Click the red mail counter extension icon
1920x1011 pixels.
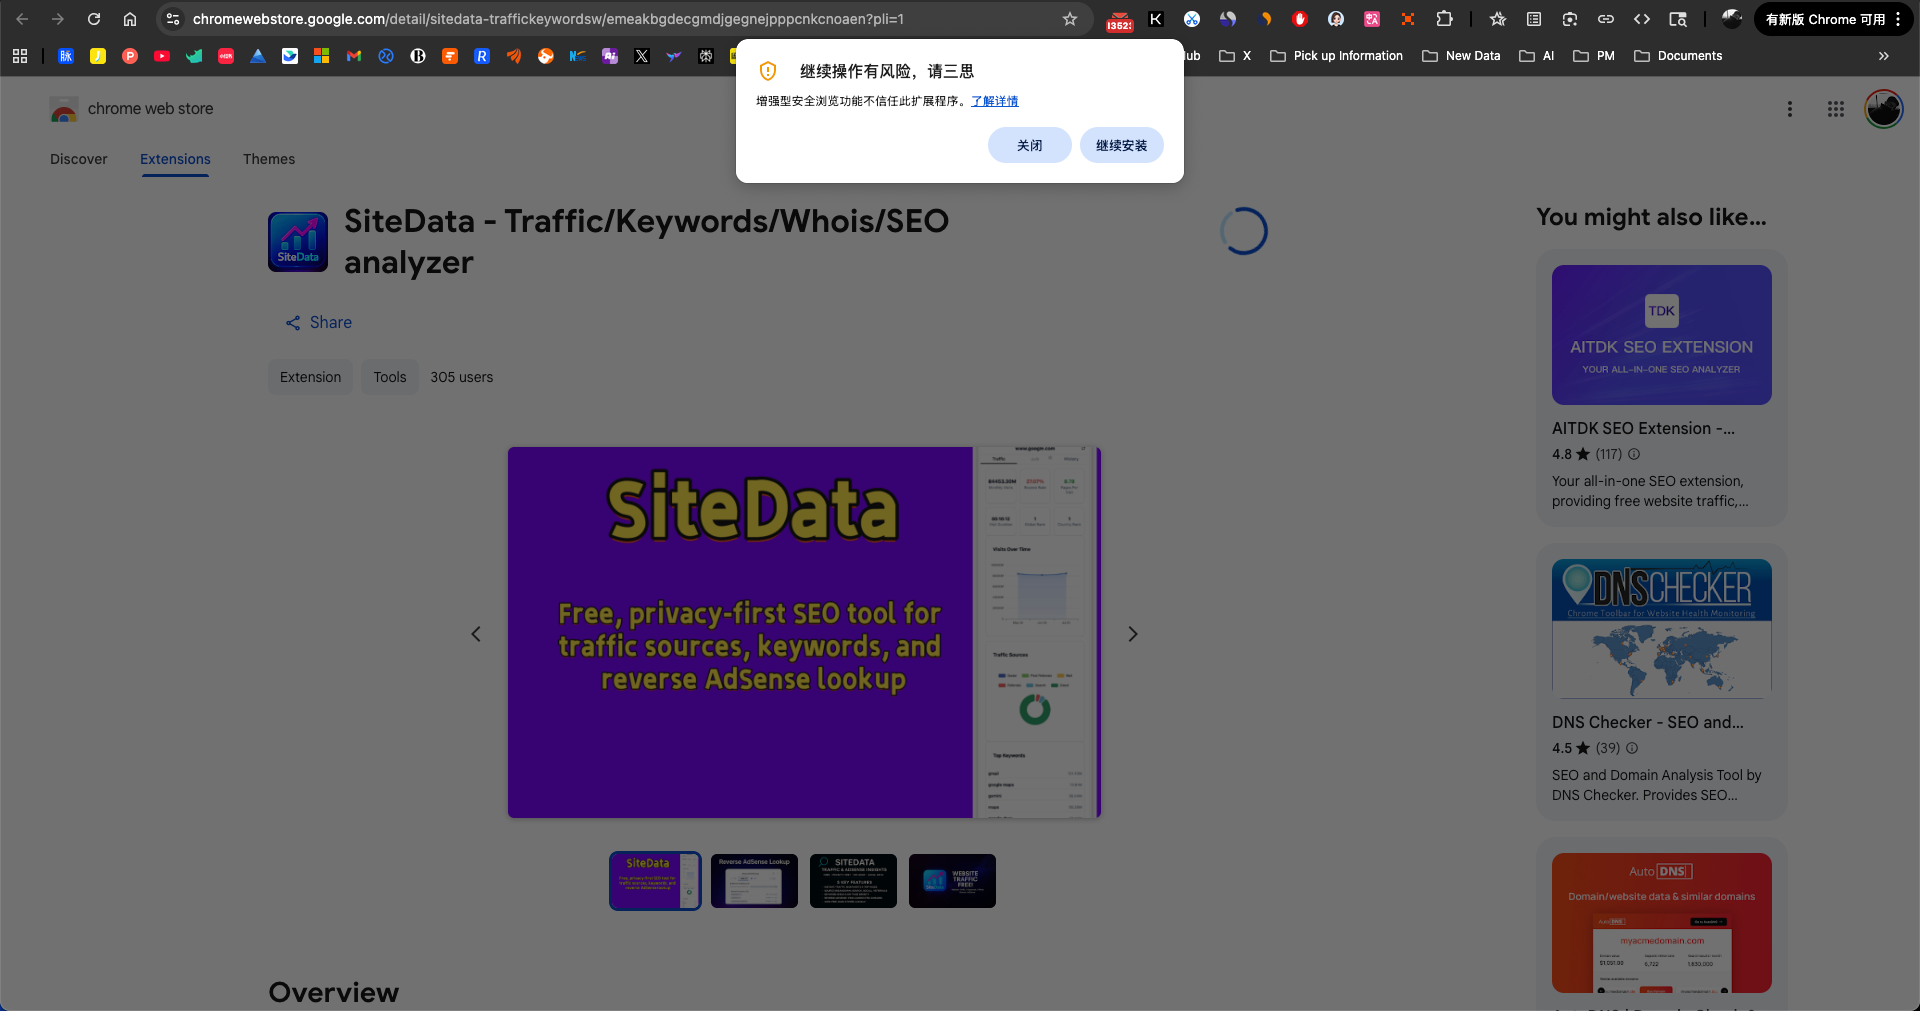click(1120, 20)
